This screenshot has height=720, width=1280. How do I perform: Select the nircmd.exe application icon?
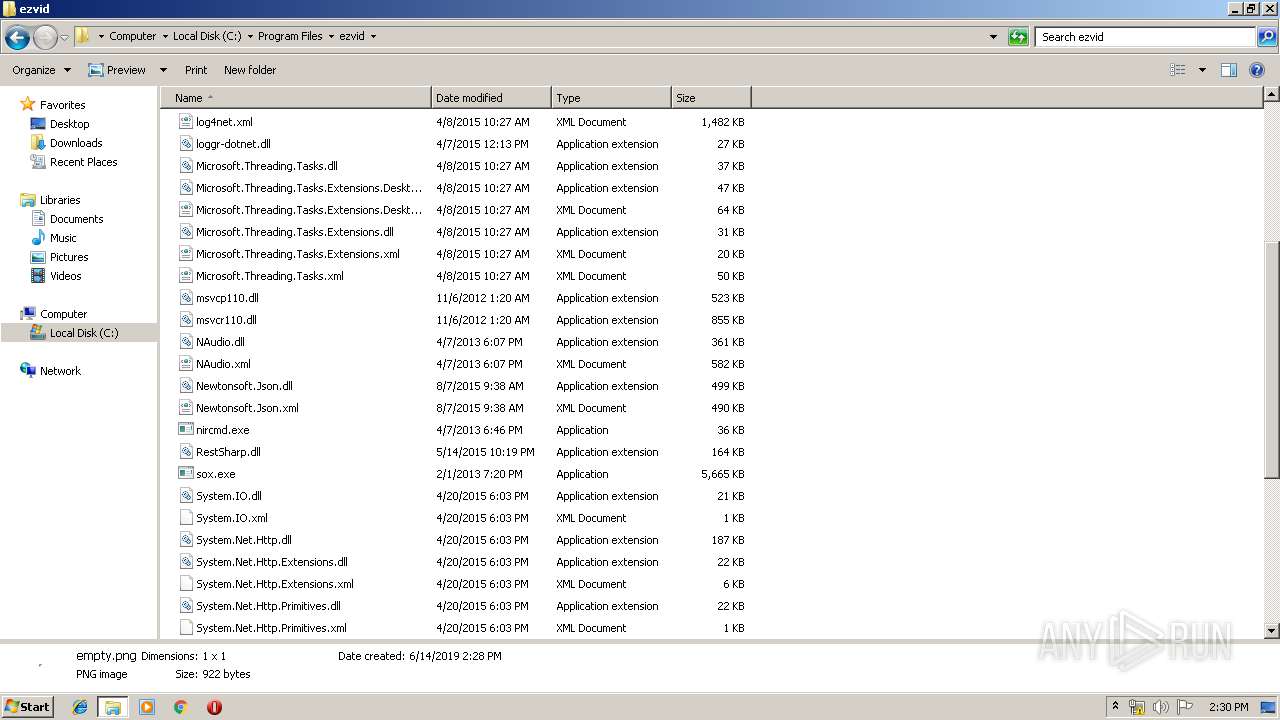click(185, 430)
